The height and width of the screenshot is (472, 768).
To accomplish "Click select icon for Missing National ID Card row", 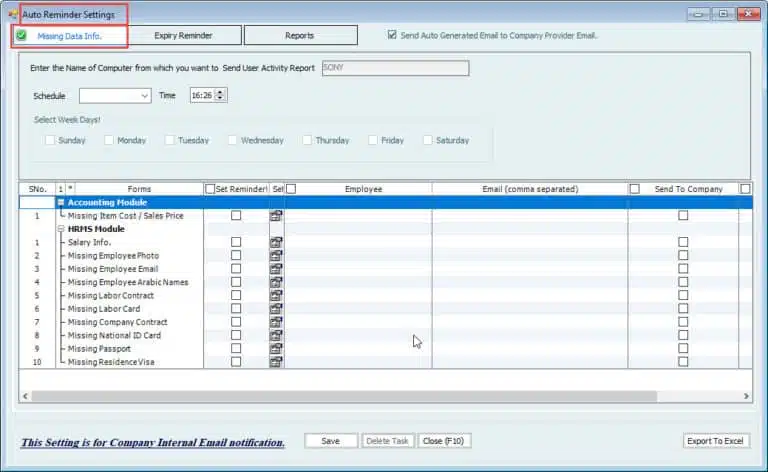I will click(x=276, y=335).
